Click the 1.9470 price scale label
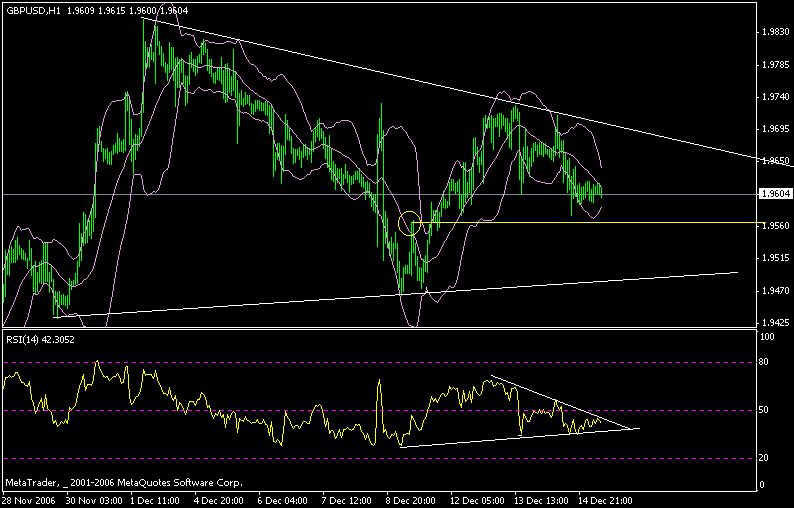794x508 pixels. (776, 291)
